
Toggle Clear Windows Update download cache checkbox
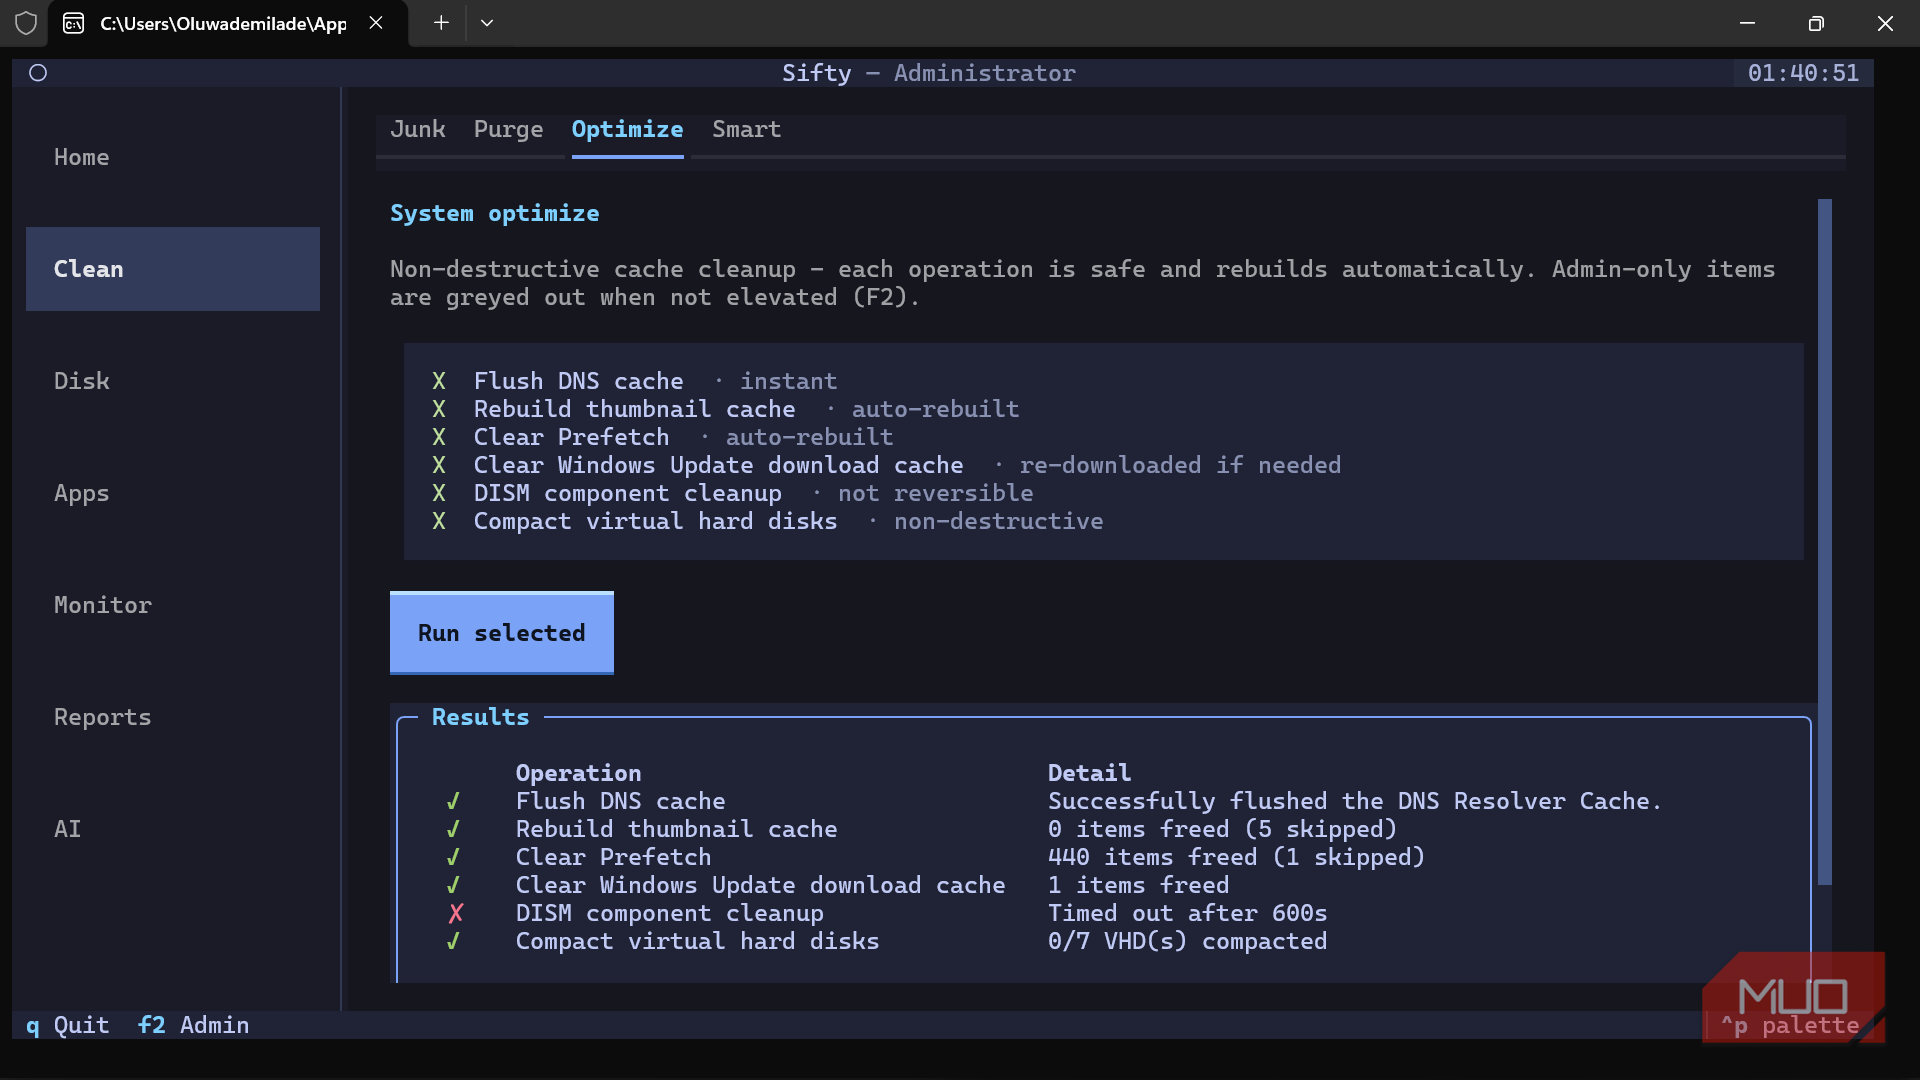(x=438, y=465)
